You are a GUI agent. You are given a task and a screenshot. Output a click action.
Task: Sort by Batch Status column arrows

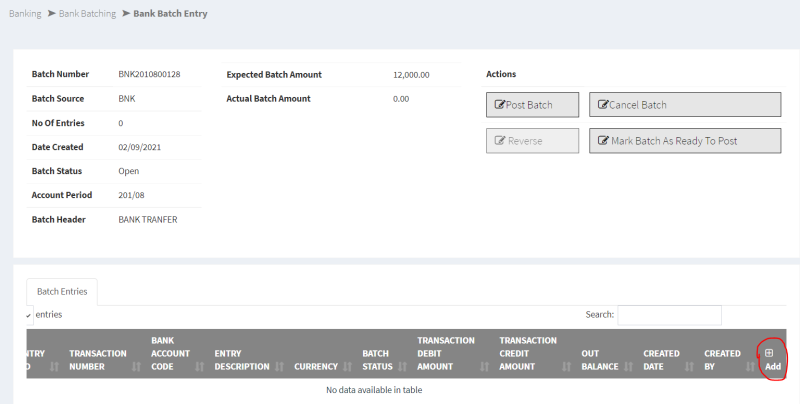click(x=404, y=367)
